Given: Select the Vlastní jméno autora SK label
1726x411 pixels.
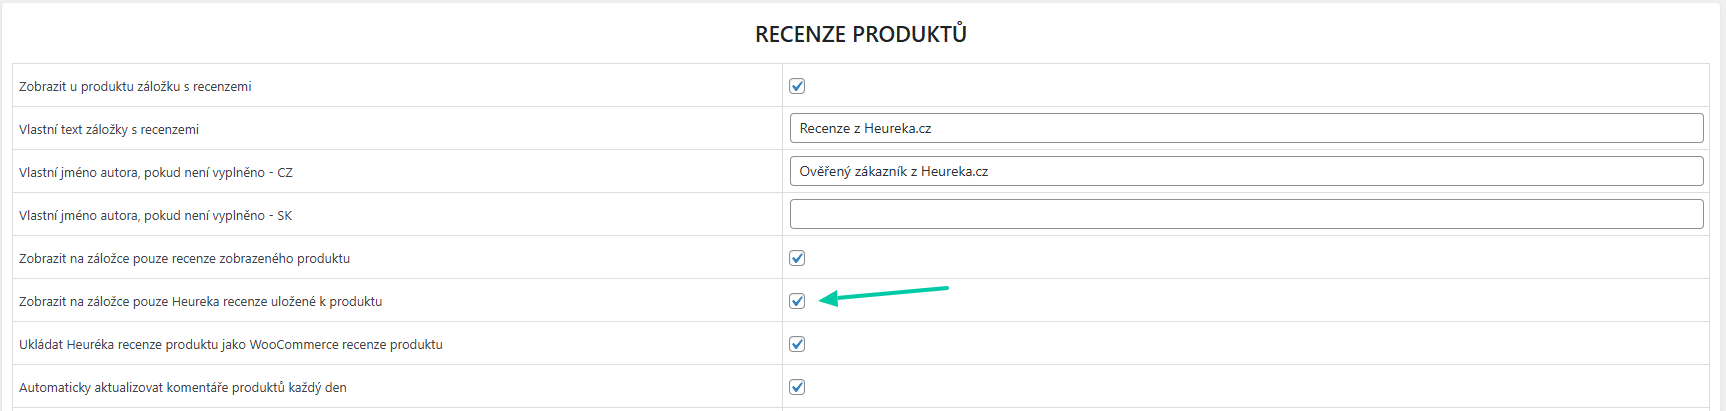Looking at the screenshot, I should coord(156,216).
